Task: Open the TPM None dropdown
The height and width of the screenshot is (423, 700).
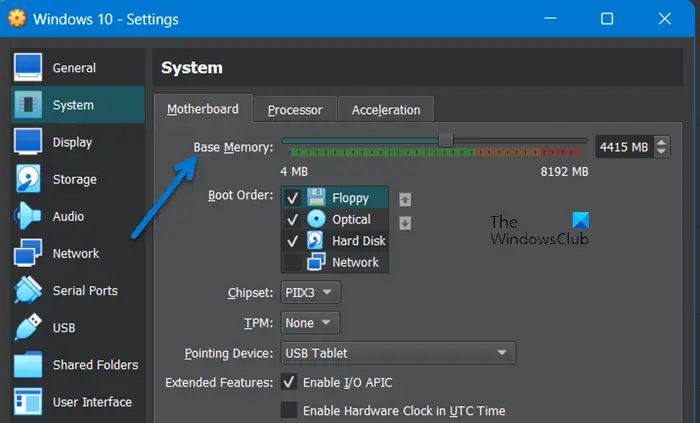Action: pos(310,323)
